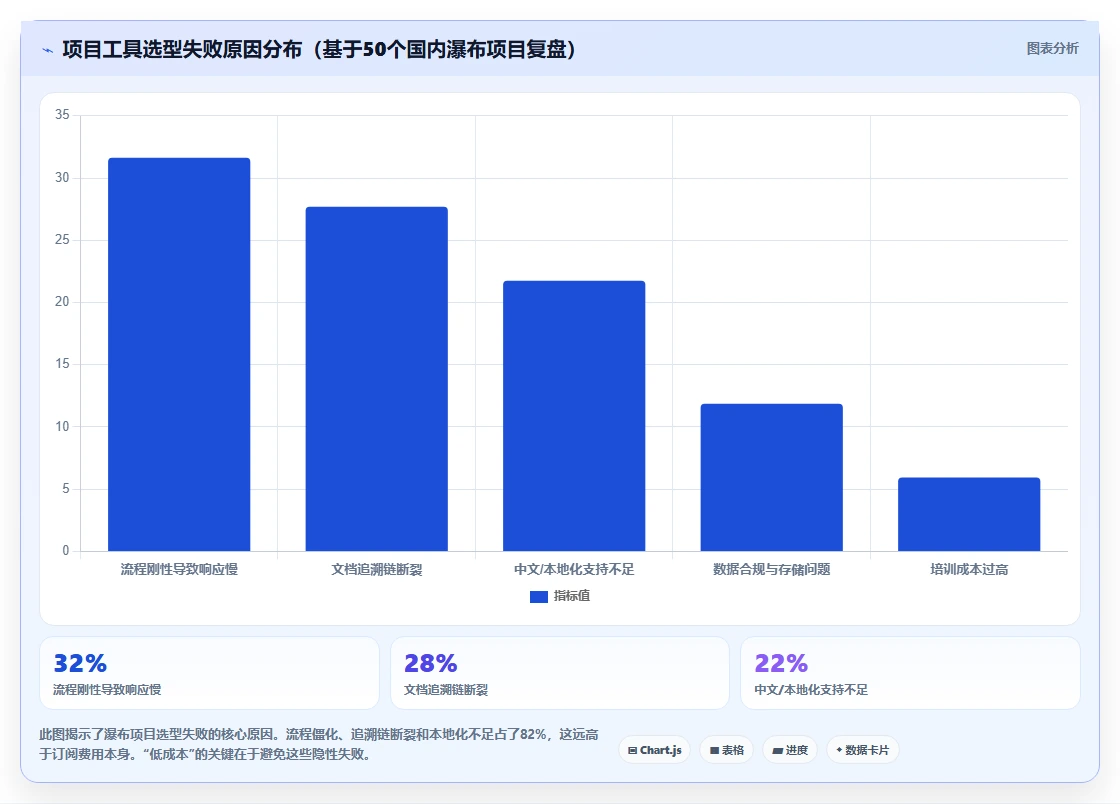This screenshot has height=804, width=1120.
Task: Select the Chart.js tag chip
Action: pyautogui.click(x=654, y=750)
